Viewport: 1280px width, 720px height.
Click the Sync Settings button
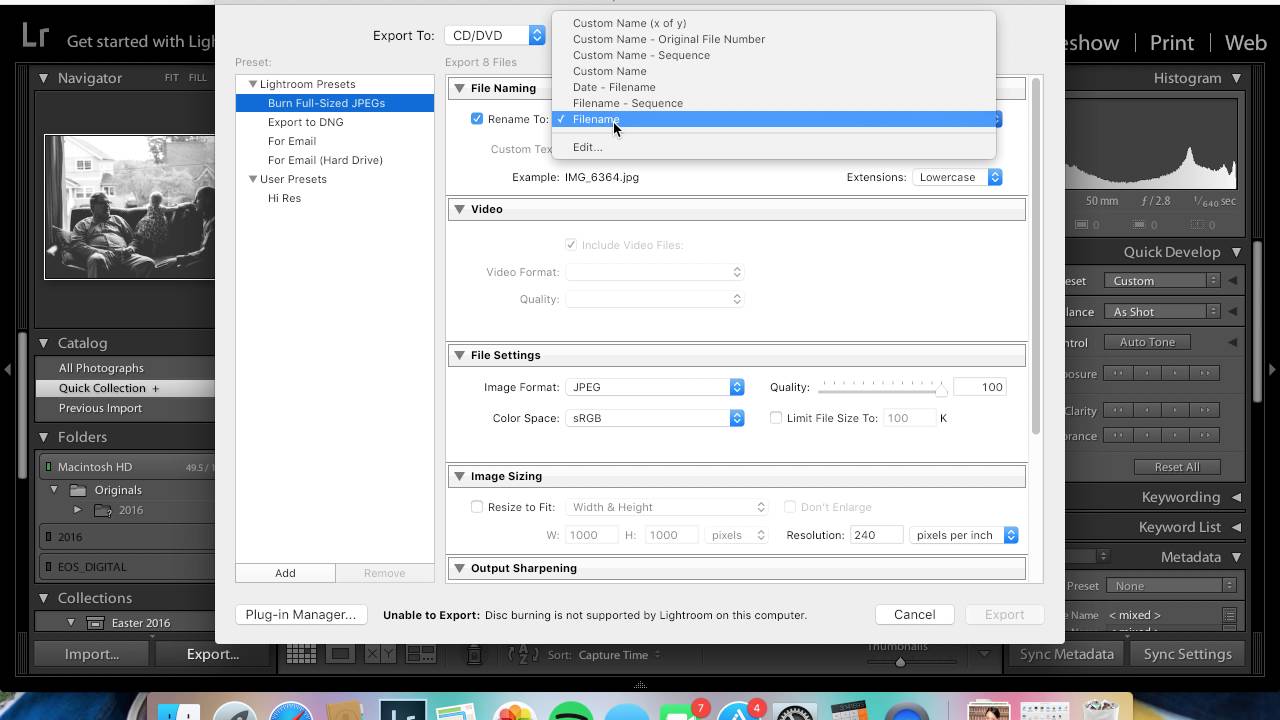pyautogui.click(x=1187, y=654)
